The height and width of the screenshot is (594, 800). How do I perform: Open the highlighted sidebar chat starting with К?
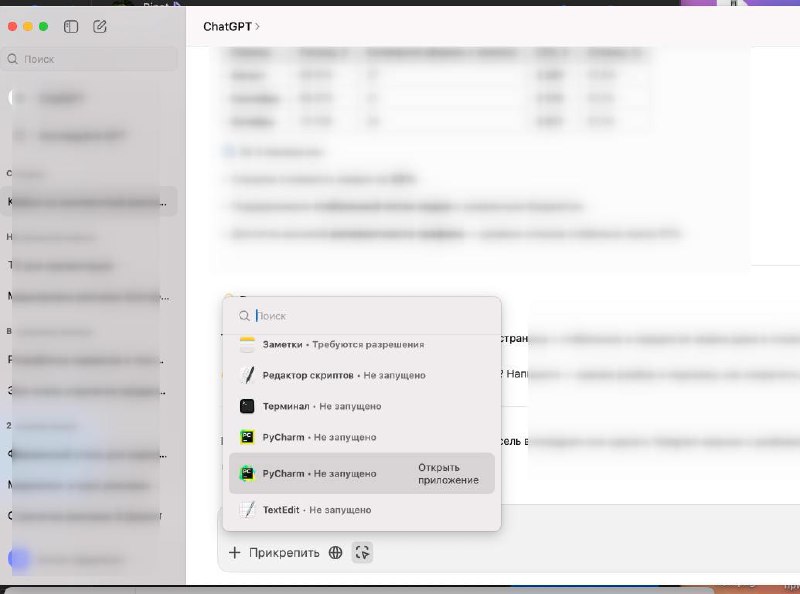click(89, 202)
